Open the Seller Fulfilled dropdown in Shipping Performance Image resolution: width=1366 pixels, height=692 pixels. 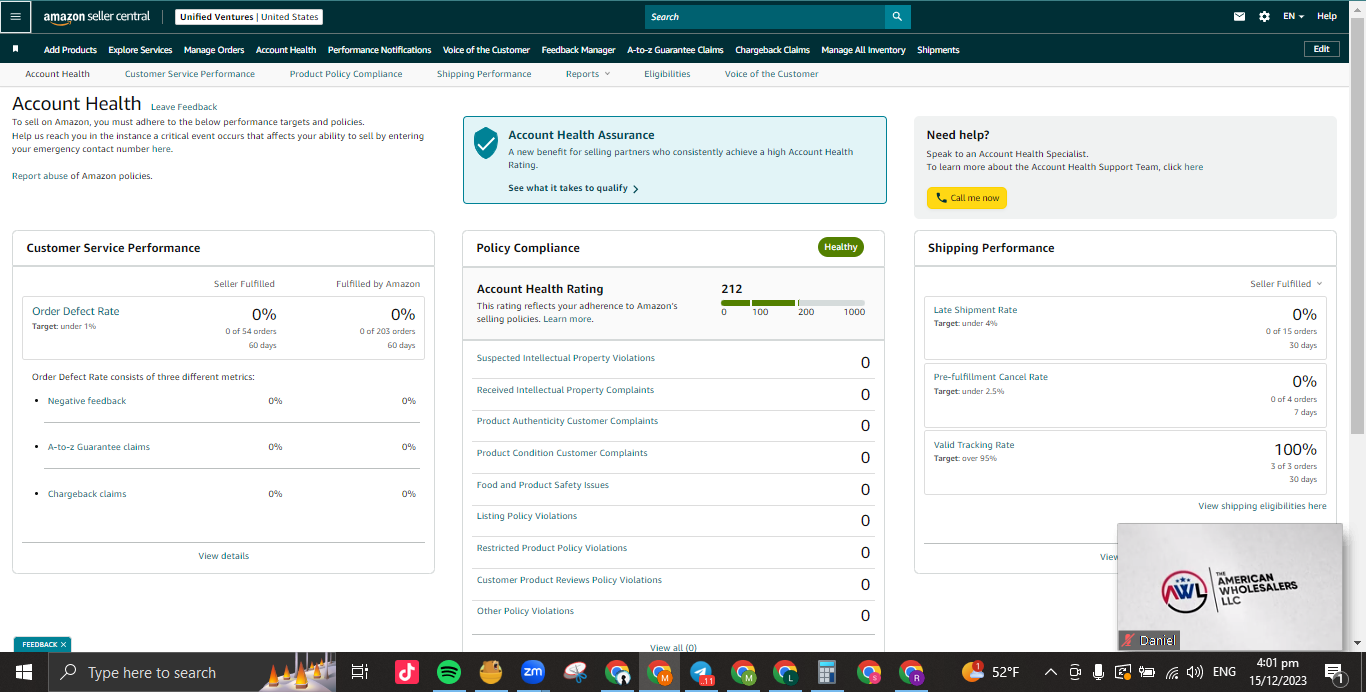coord(1286,284)
